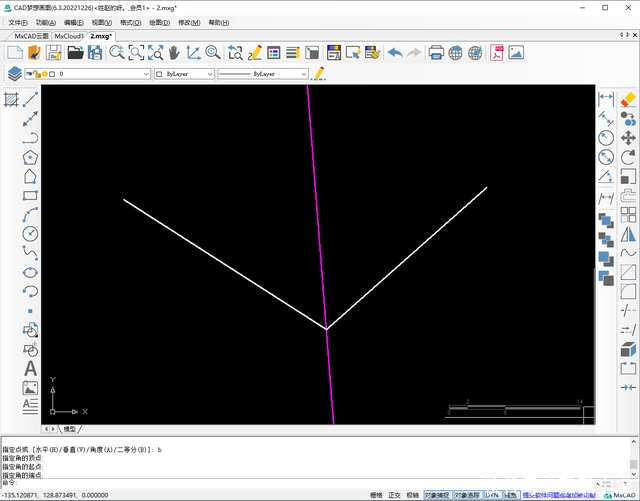
Task: Select the text tool letter A
Action: tap(30, 369)
